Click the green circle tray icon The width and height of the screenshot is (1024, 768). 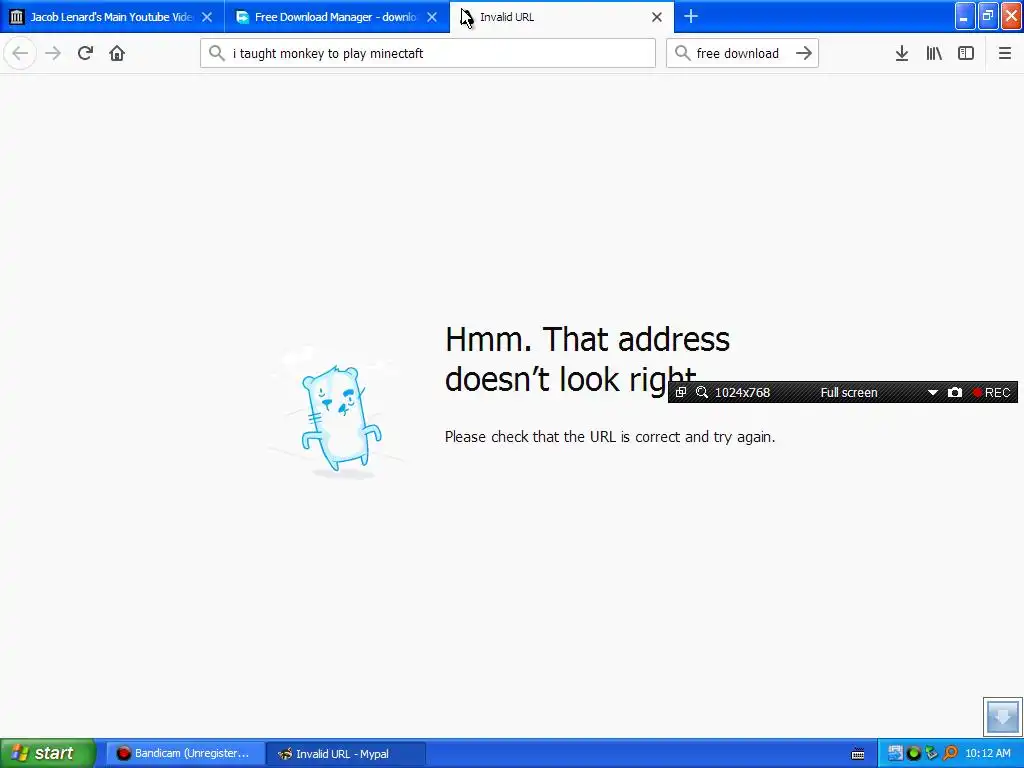click(914, 754)
